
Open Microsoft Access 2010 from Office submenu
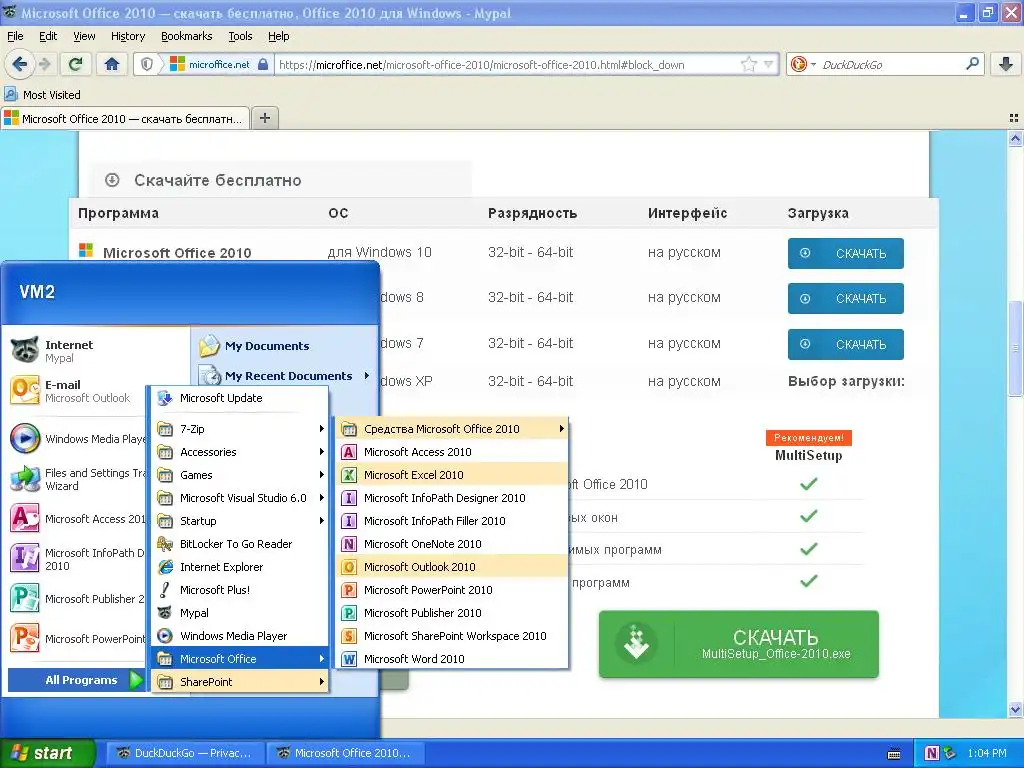click(451, 452)
